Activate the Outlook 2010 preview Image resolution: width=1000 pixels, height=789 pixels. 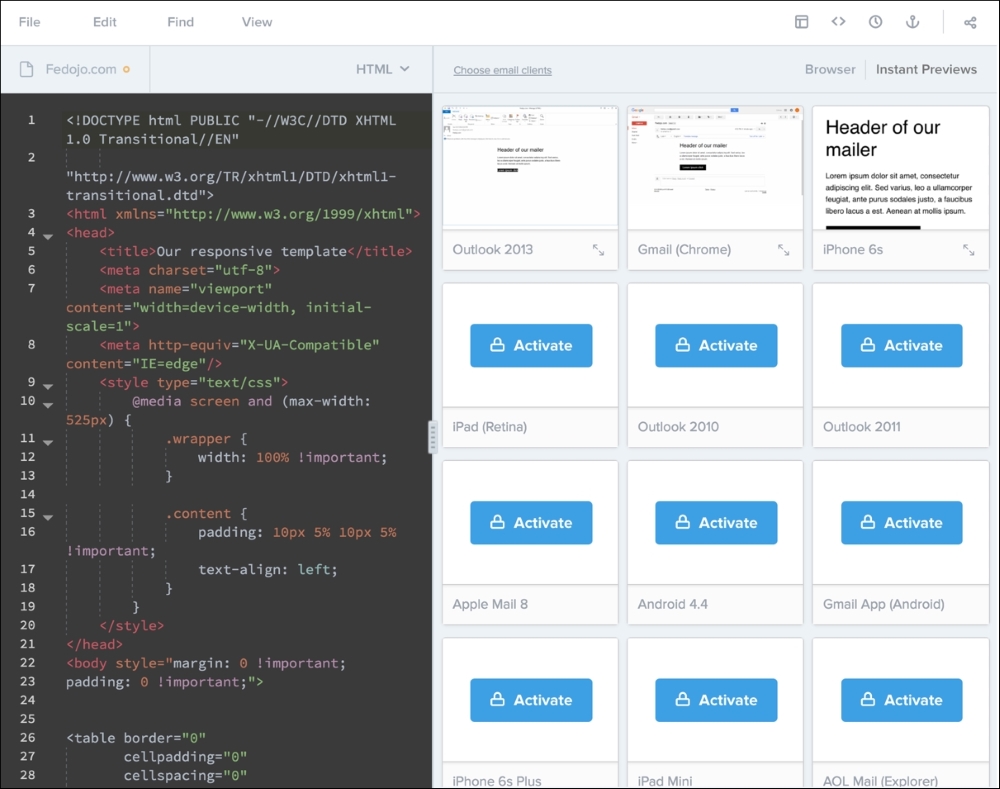click(x=716, y=345)
